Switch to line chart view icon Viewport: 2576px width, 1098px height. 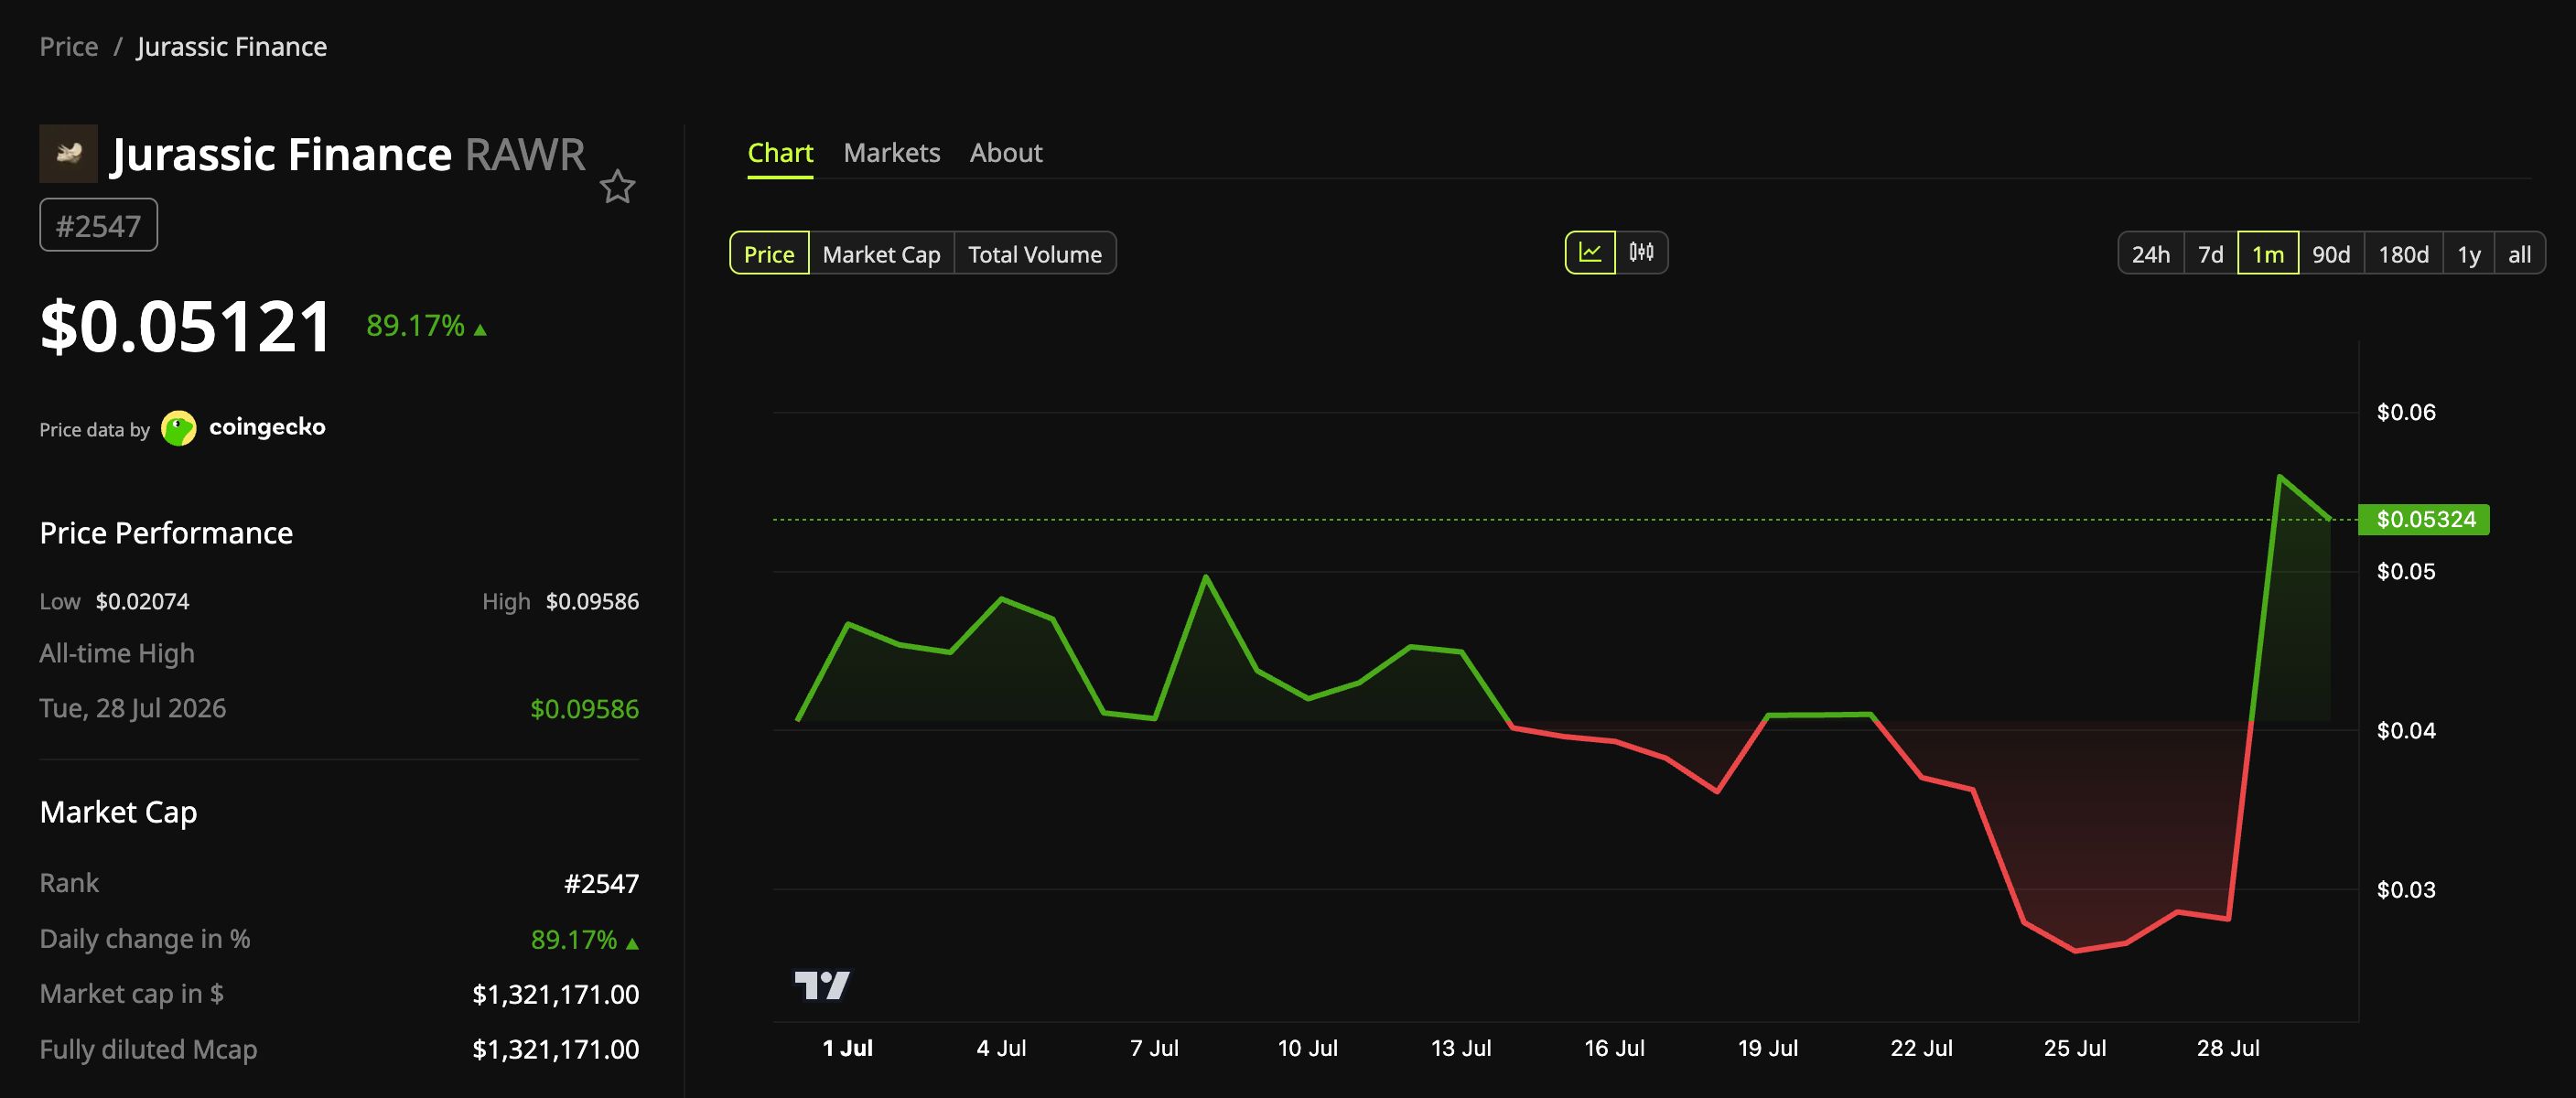(1590, 252)
